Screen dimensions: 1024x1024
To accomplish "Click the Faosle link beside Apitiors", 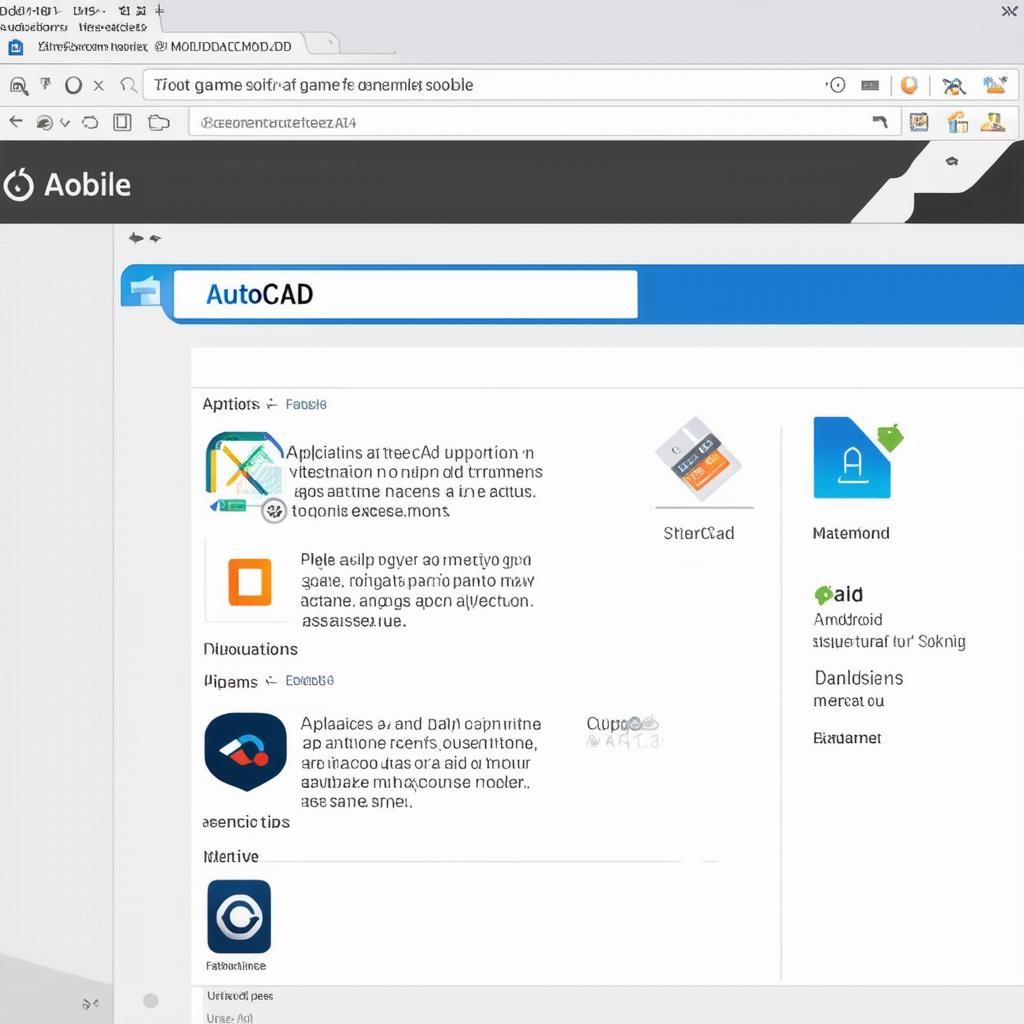I will [306, 404].
